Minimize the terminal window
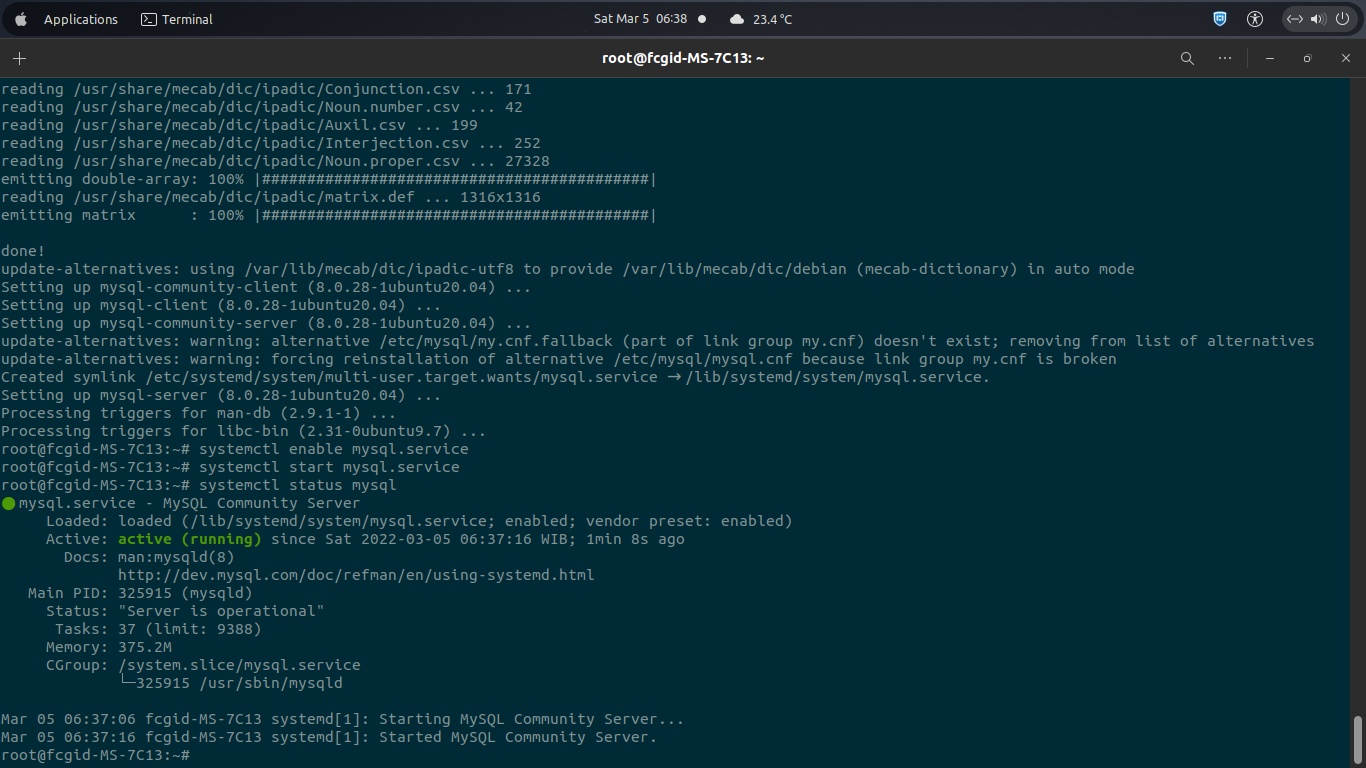Viewport: 1366px width, 768px height. (x=1270, y=58)
